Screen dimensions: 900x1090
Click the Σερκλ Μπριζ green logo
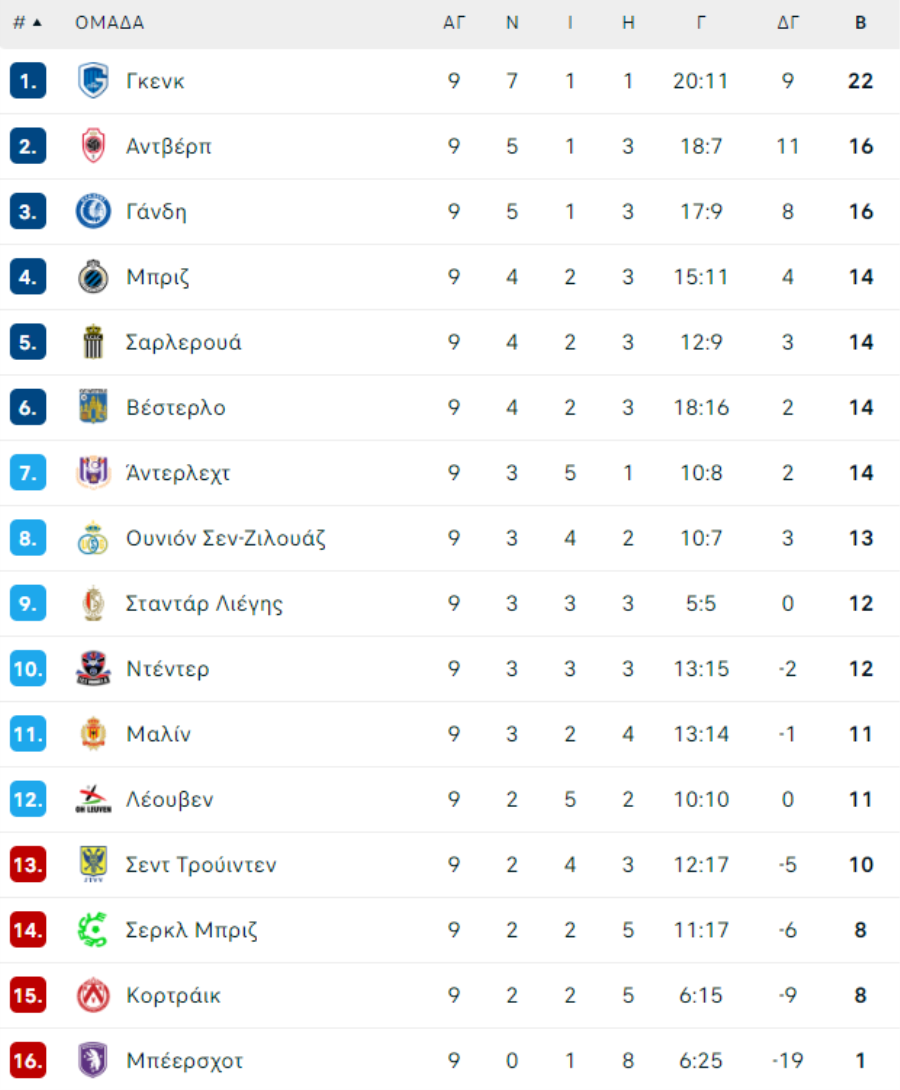click(93, 930)
